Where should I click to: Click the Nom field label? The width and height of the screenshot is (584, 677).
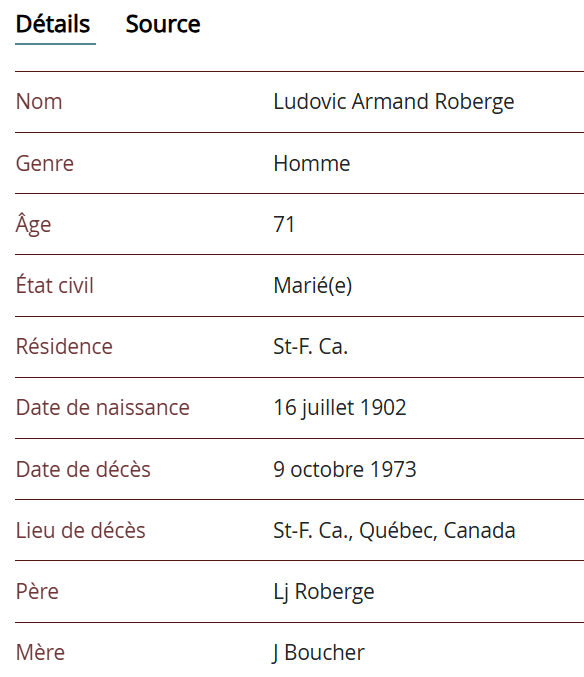pos(39,102)
